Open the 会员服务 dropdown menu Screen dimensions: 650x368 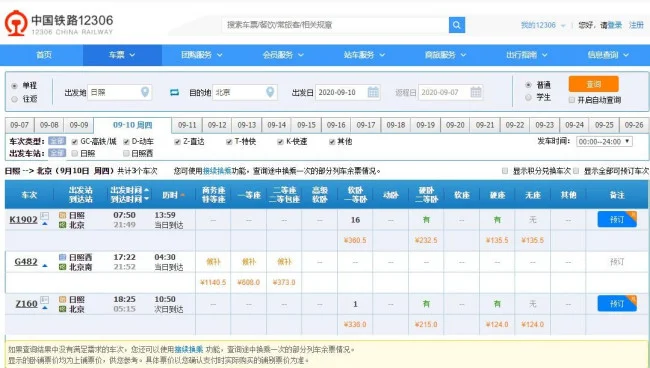(283, 55)
